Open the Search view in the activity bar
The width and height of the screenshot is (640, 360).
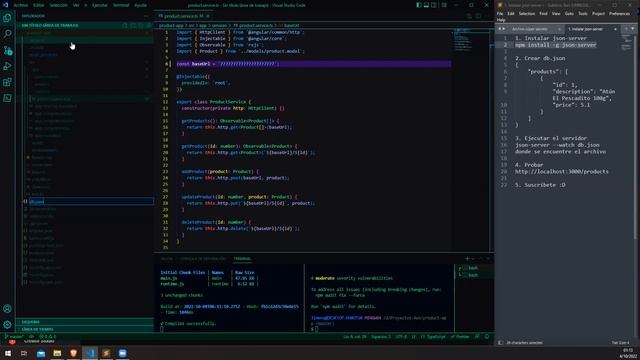tap(7, 34)
